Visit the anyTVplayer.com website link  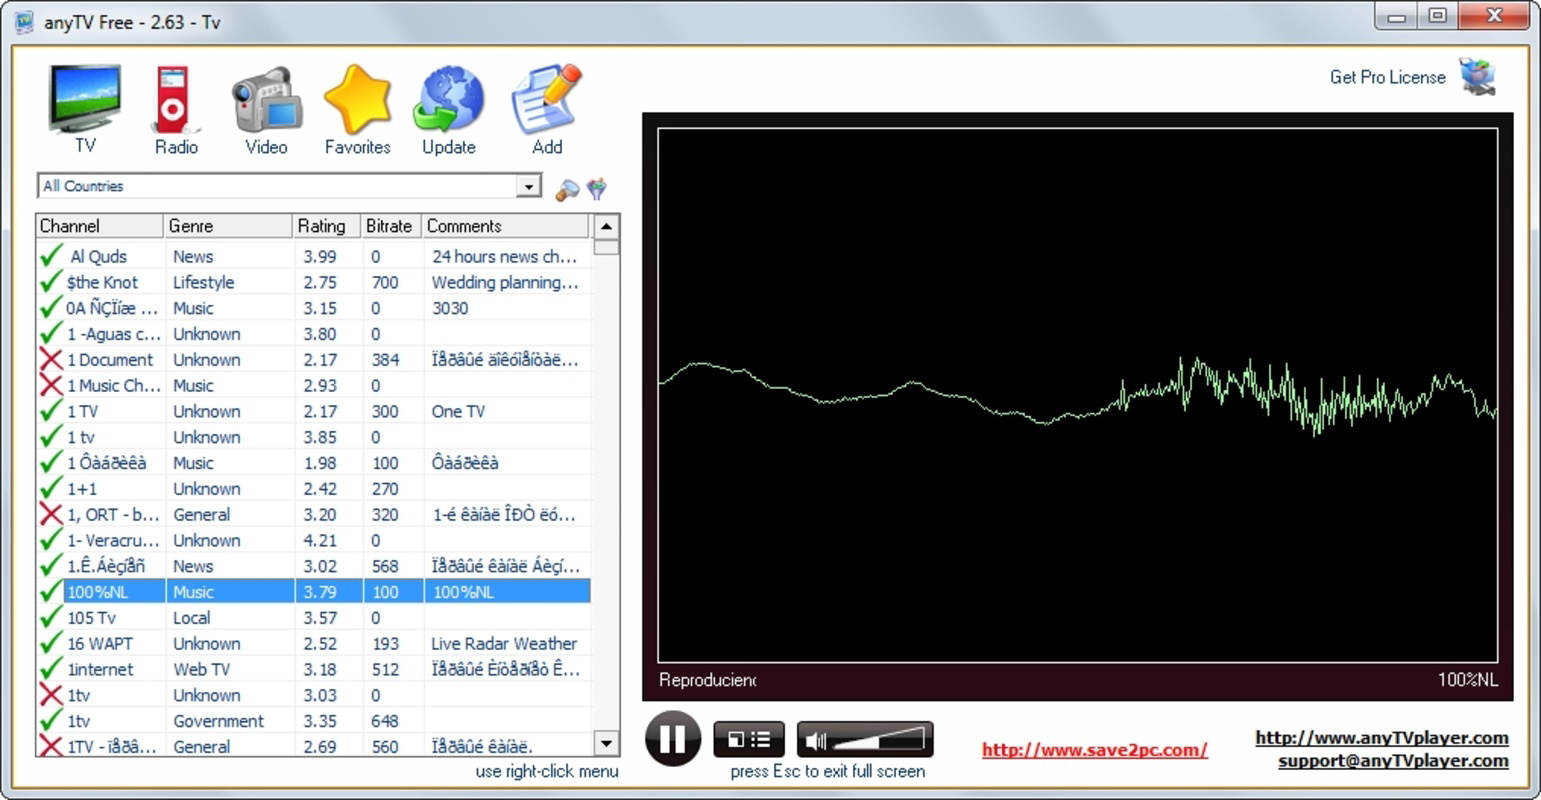tap(1382, 738)
